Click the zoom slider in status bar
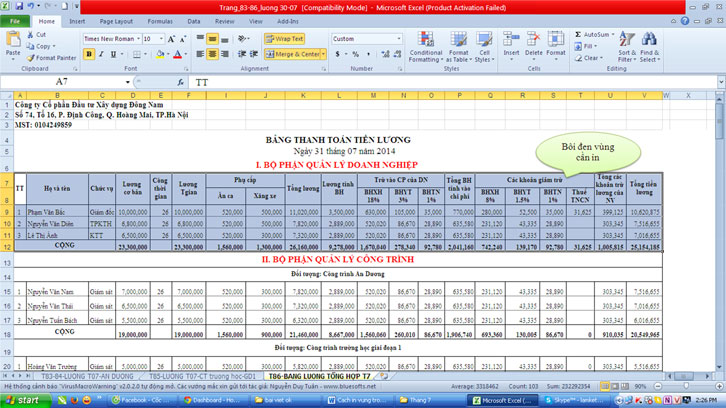This screenshot has width=726, height=408. click(x=687, y=386)
